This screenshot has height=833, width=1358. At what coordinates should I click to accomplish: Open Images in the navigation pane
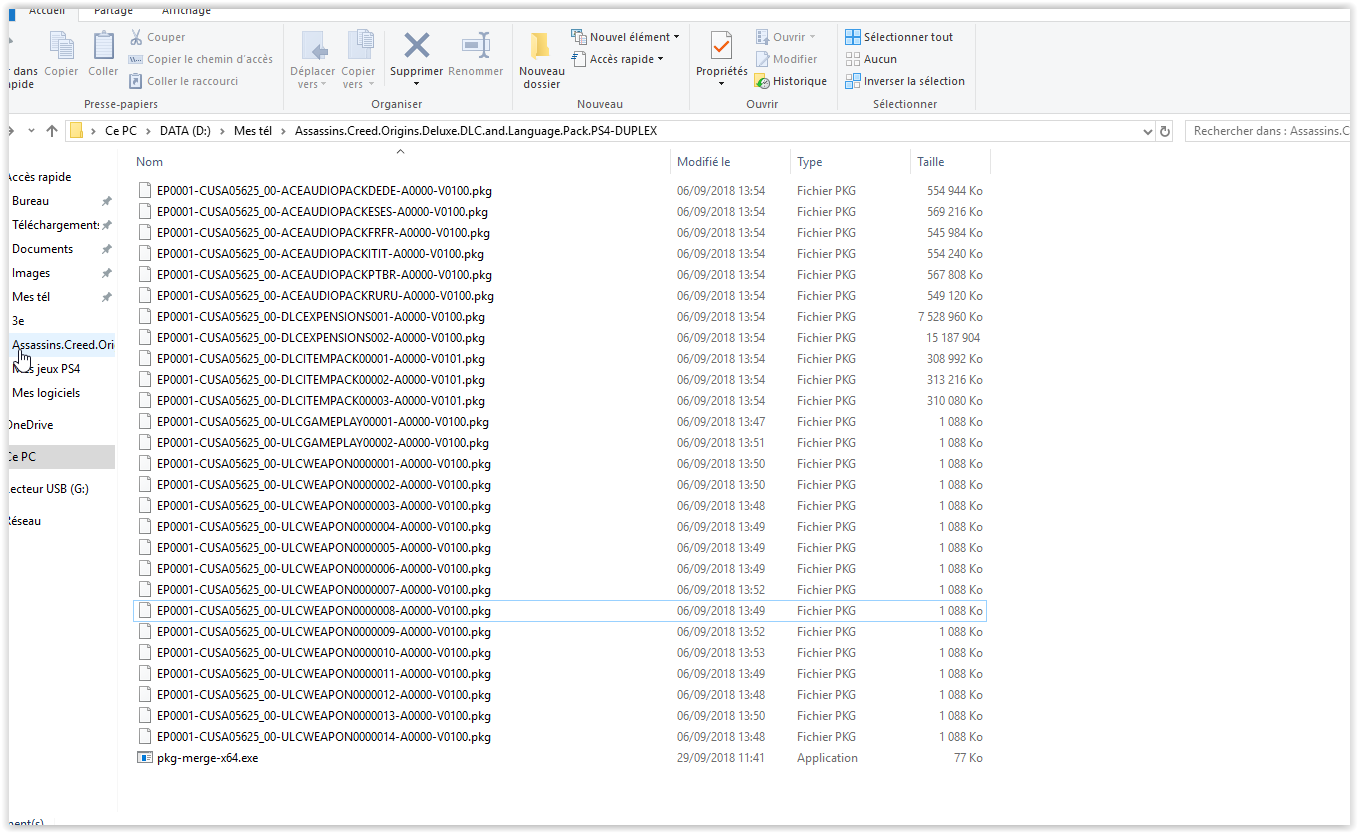point(31,273)
